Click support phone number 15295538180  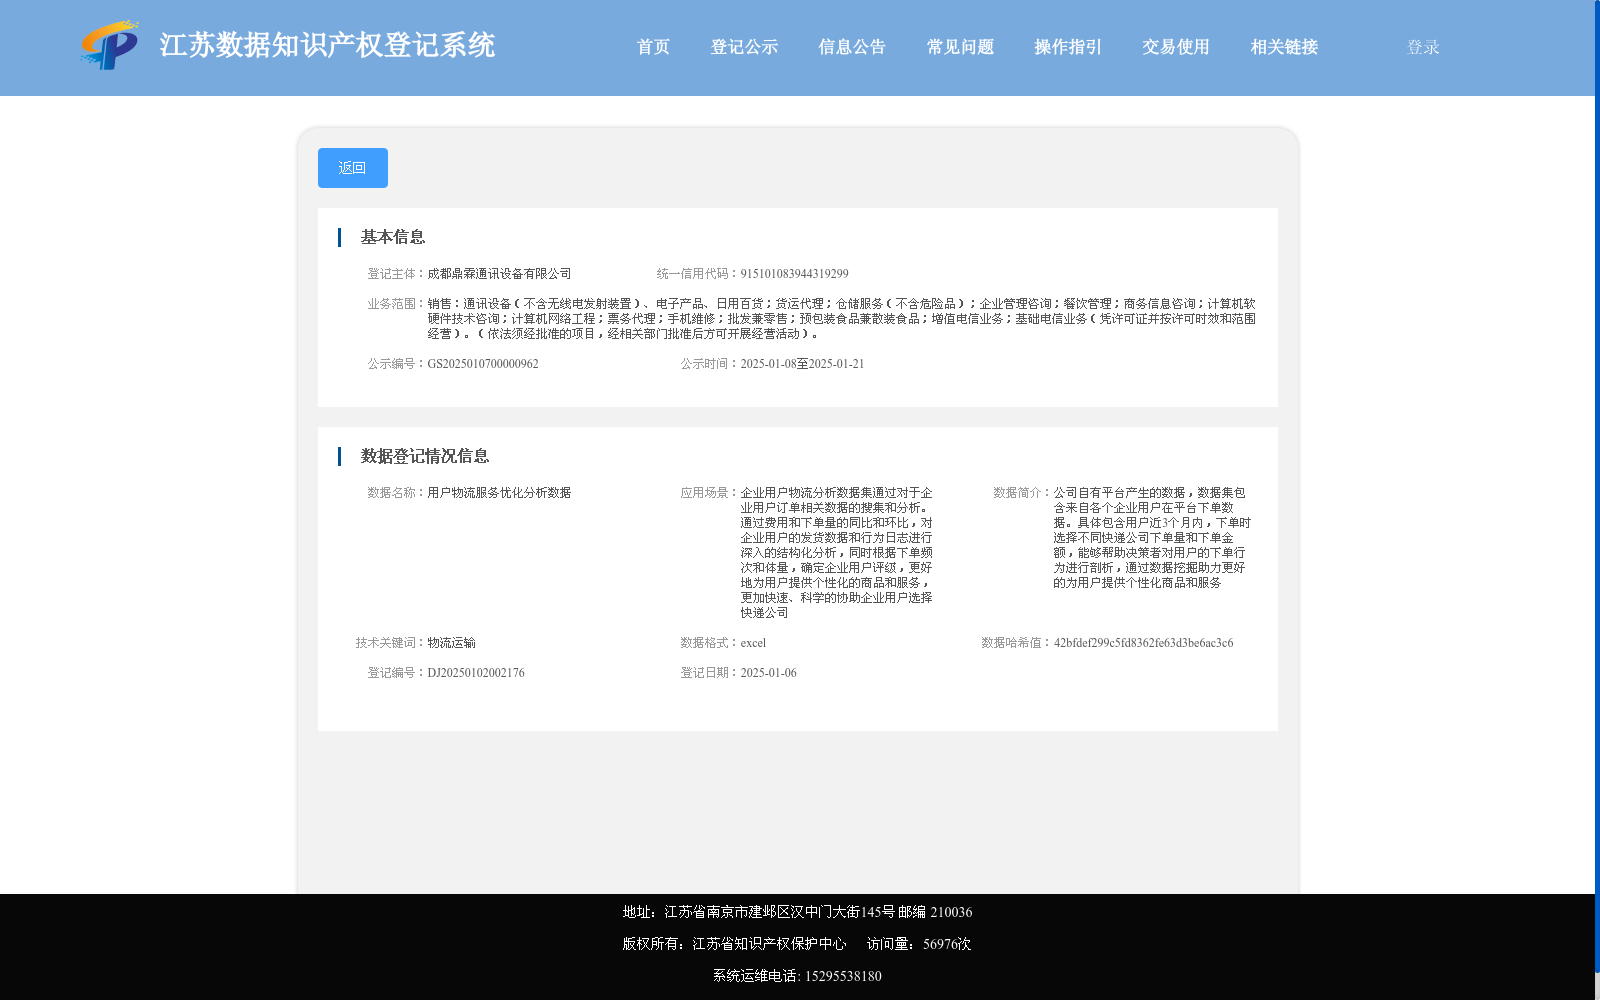(843, 976)
